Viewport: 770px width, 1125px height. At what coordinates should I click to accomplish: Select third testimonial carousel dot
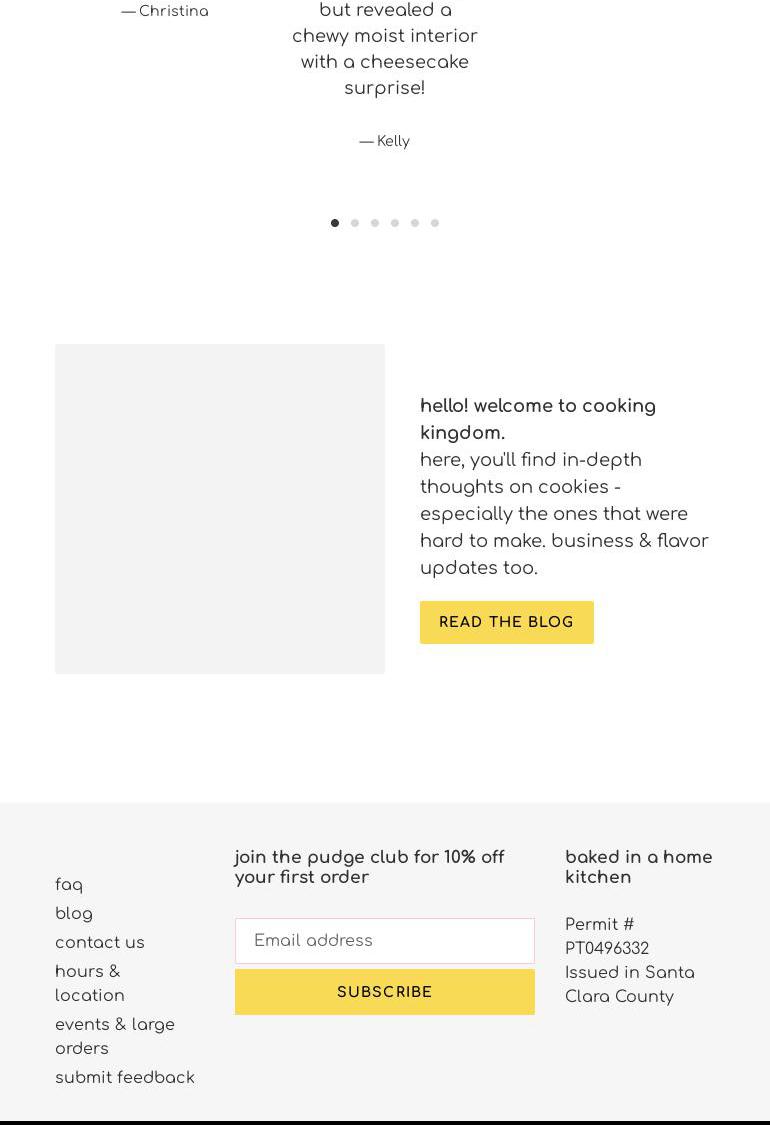click(x=375, y=223)
